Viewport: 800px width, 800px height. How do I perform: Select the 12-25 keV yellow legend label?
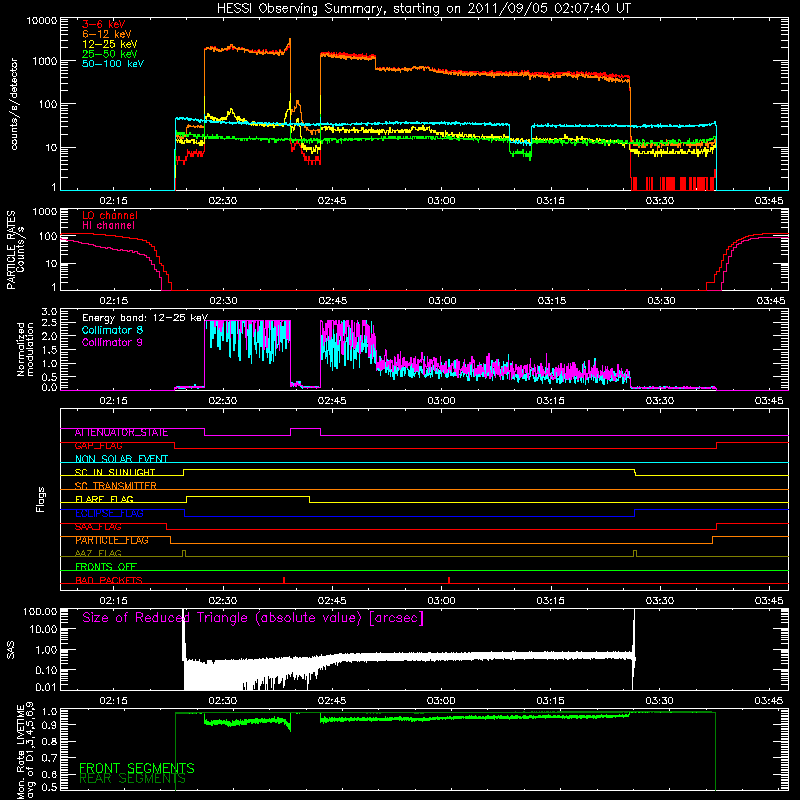coord(110,44)
